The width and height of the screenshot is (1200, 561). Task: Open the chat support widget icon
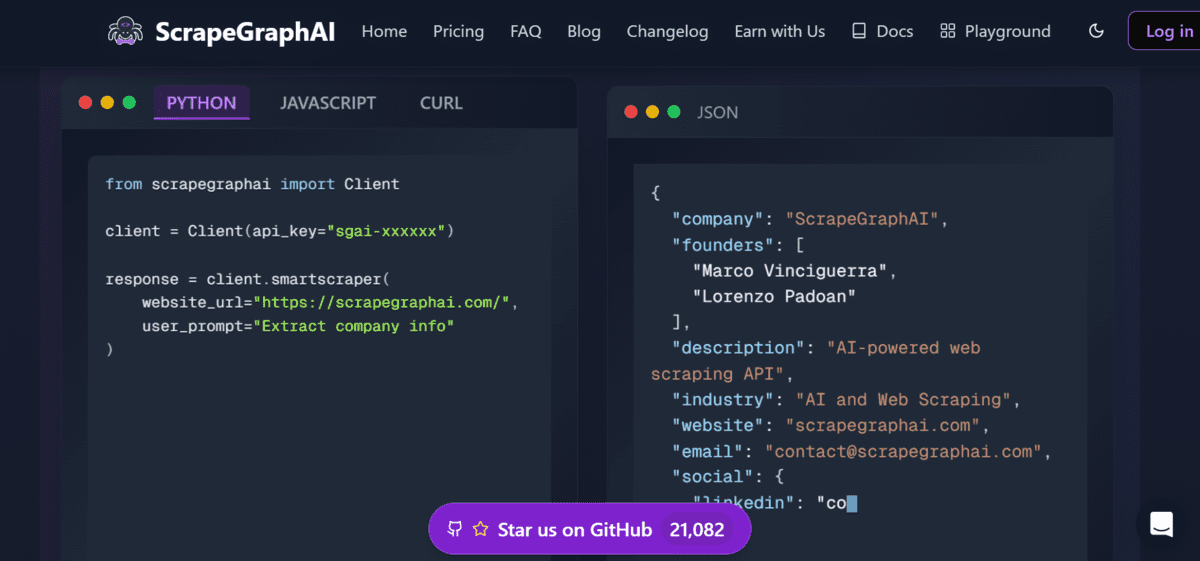(1161, 524)
